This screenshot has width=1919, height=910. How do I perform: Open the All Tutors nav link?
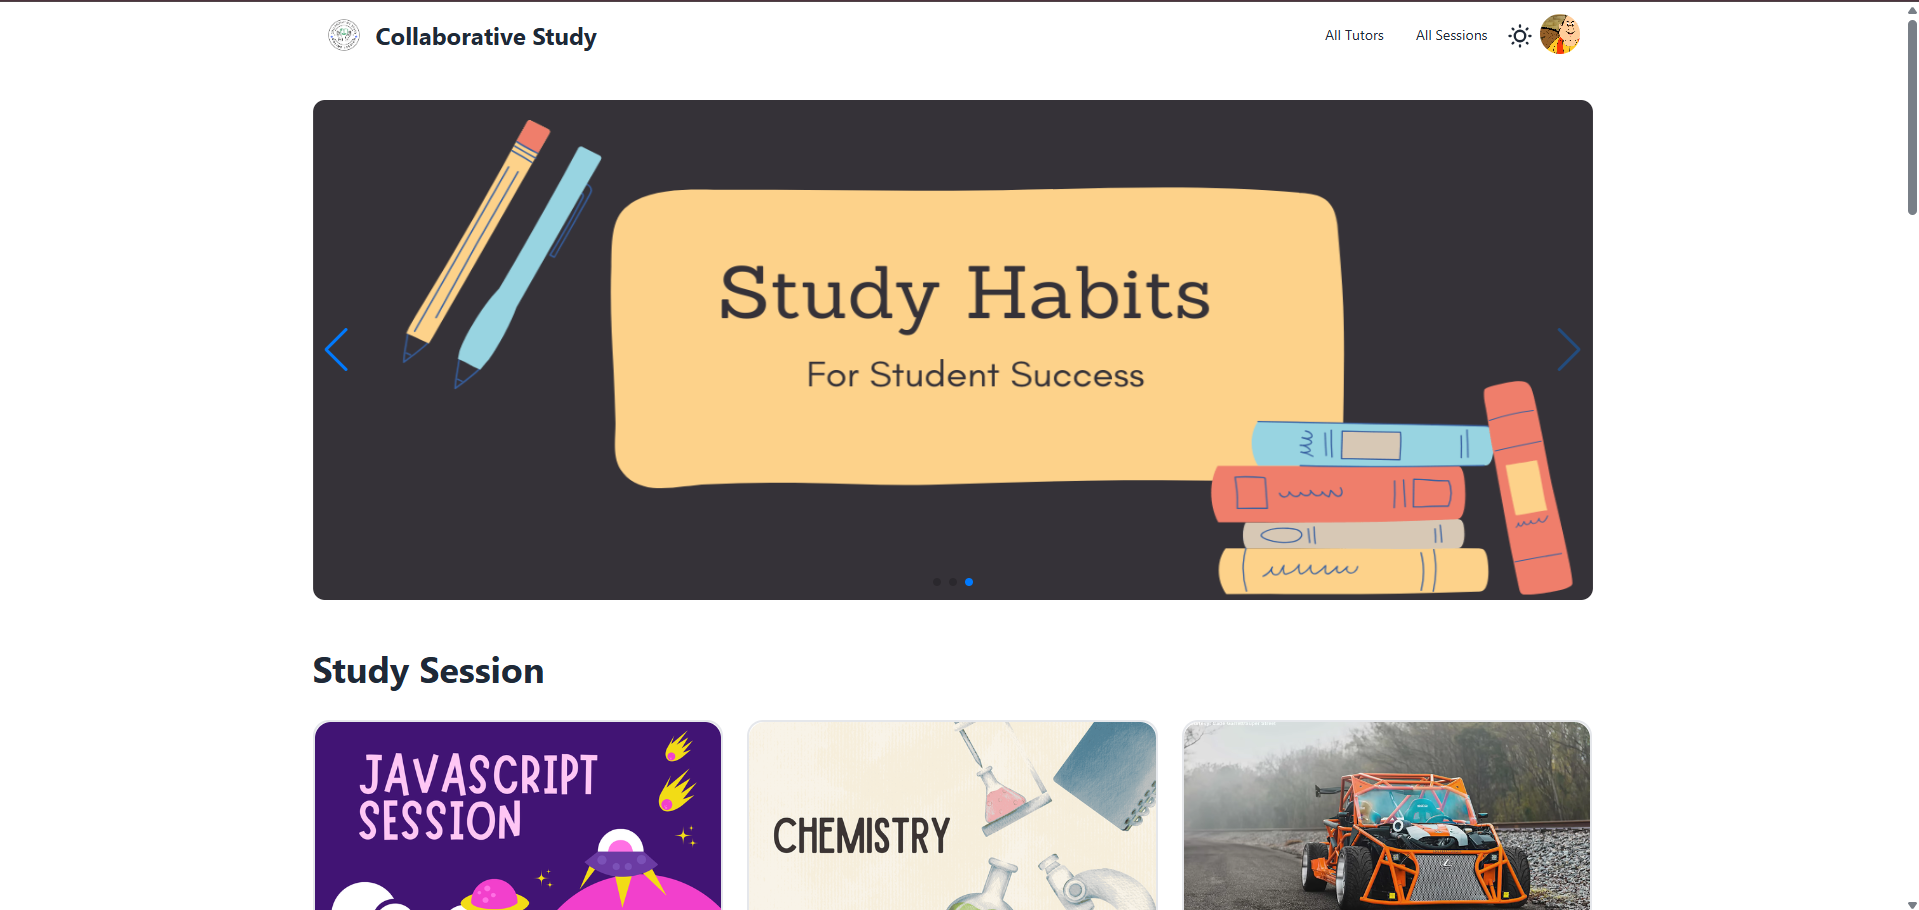[1354, 36]
